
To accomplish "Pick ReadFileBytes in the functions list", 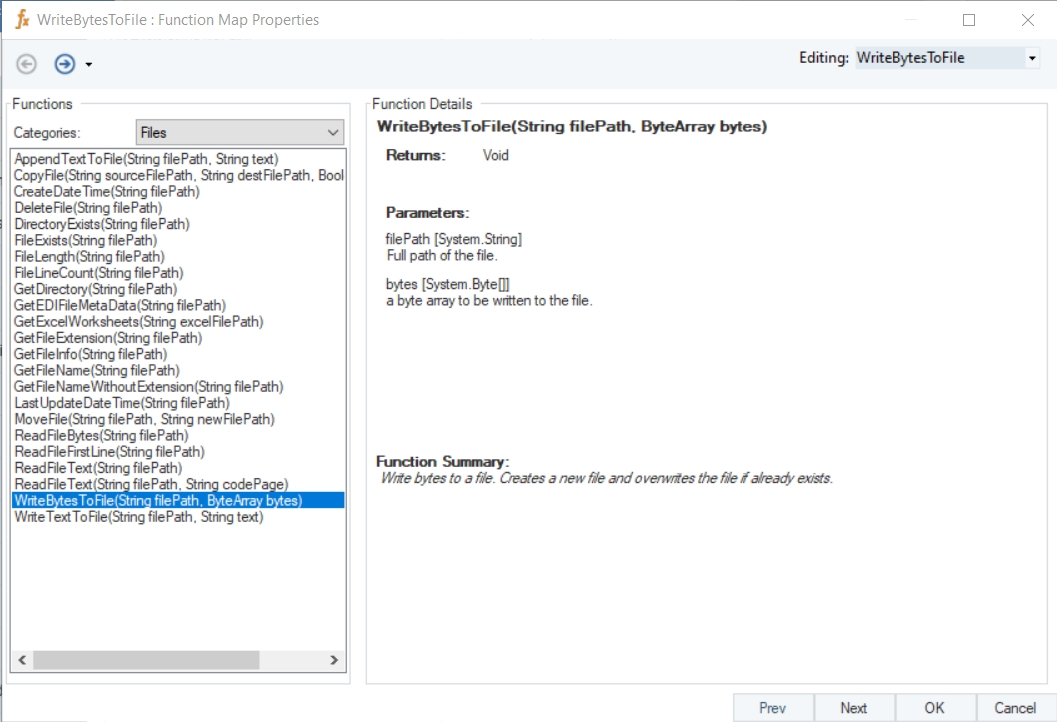I will 101,436.
